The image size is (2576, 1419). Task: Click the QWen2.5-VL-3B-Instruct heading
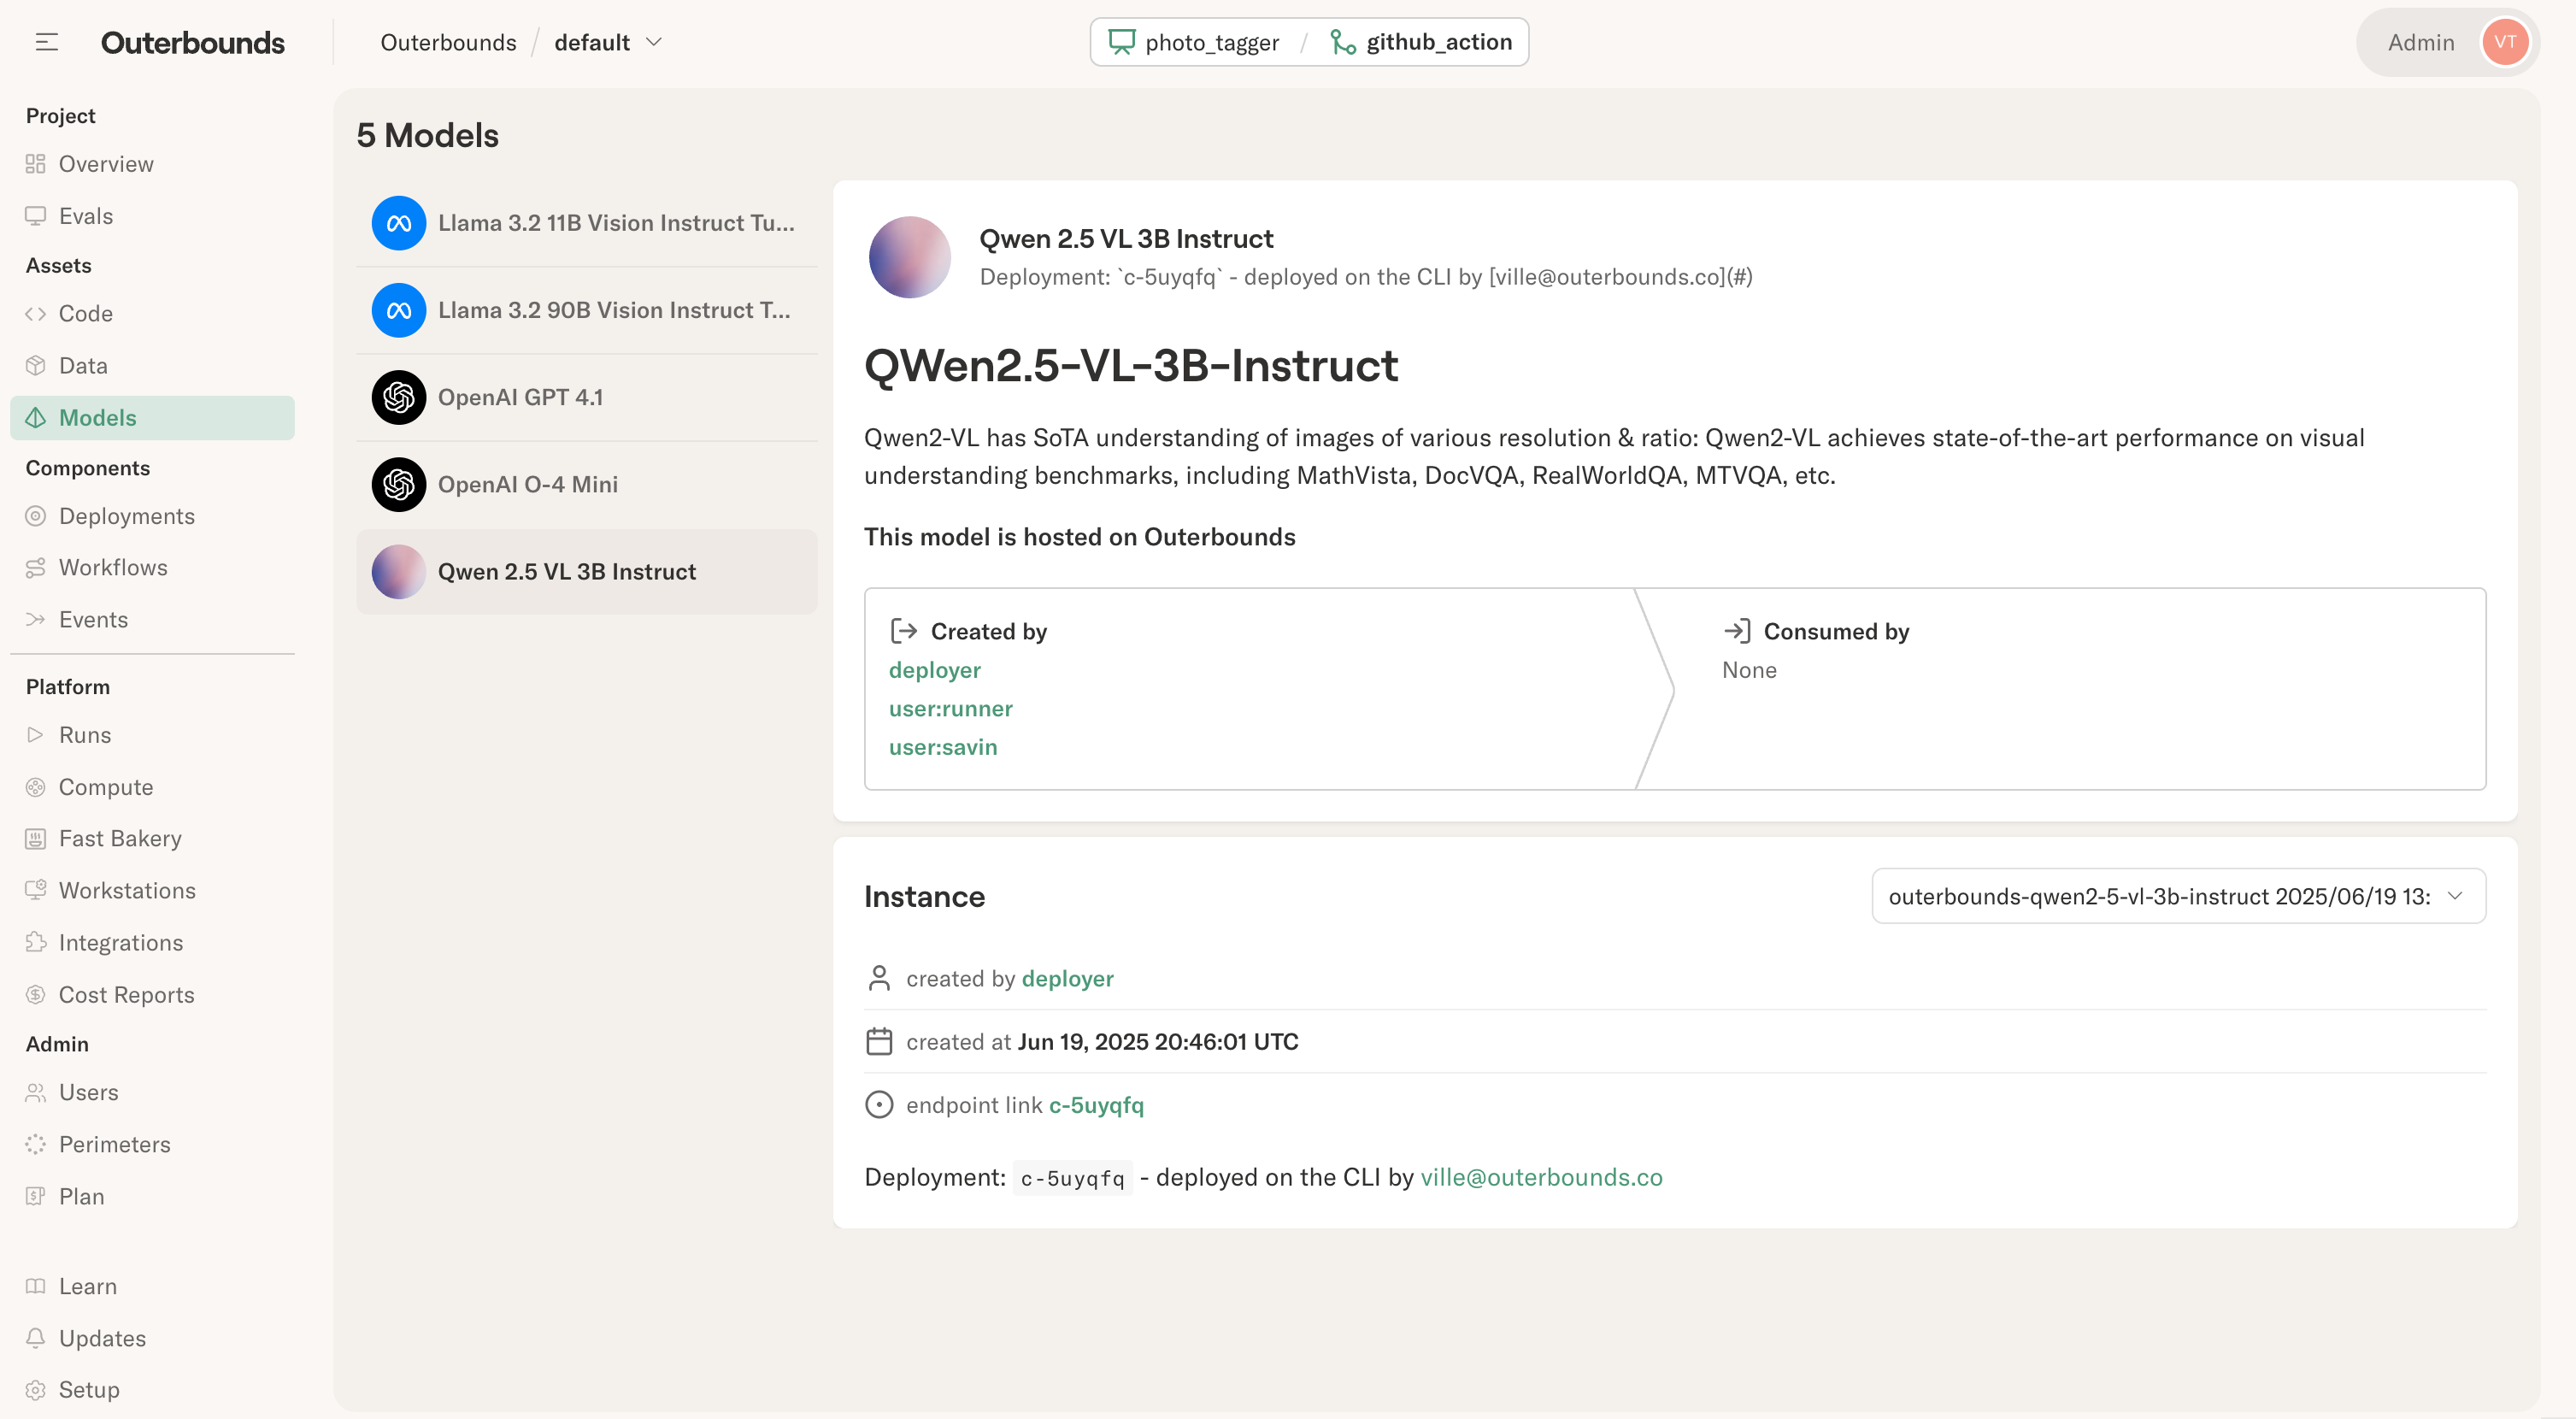[x=1130, y=365]
